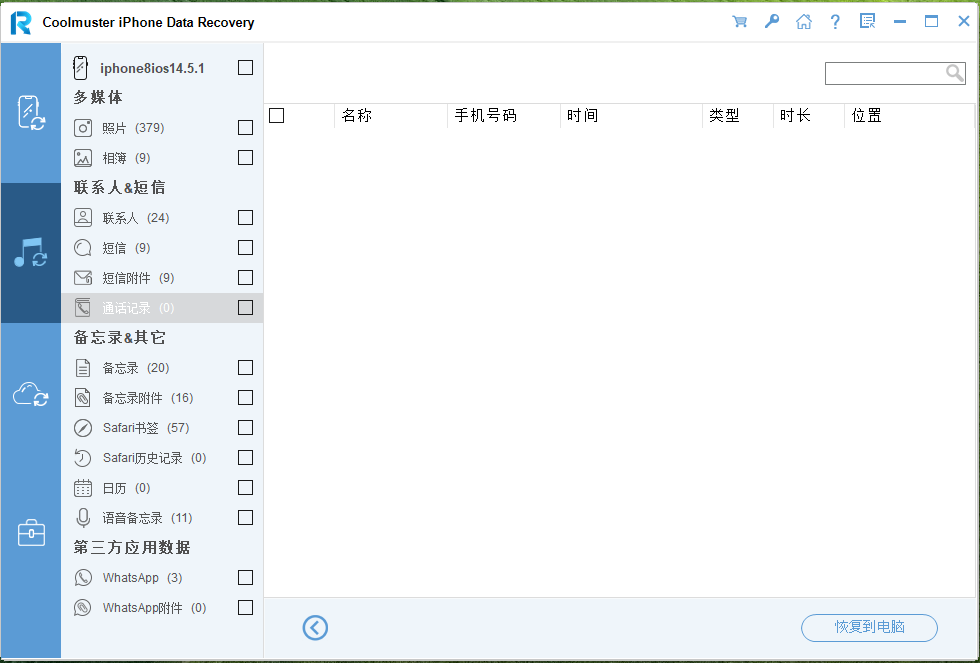Viewport: 980px width, 663px height.
Task: Click the 恢复到电脑 button
Action: point(869,627)
